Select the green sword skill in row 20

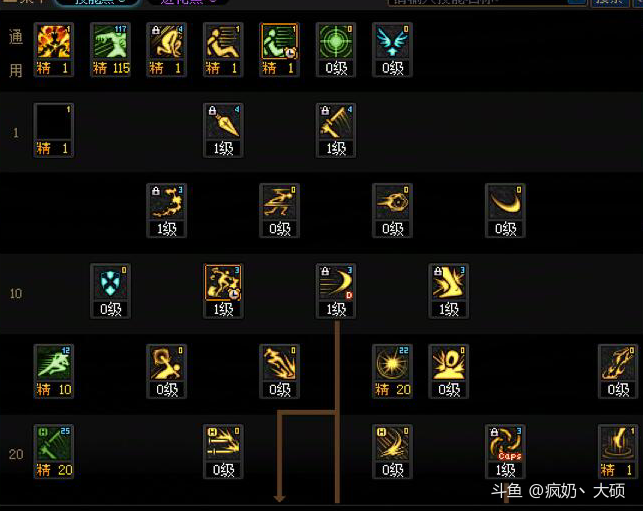point(54,452)
